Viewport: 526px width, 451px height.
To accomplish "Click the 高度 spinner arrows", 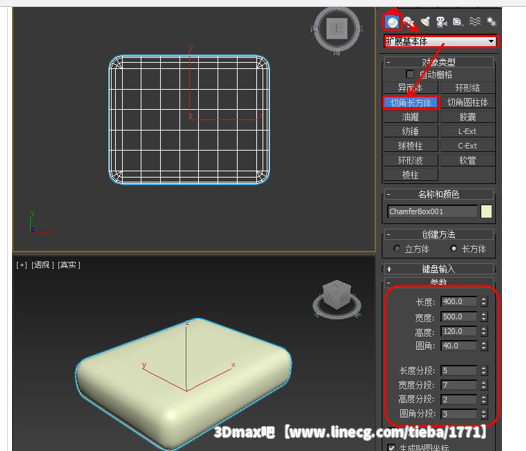I will [483, 331].
